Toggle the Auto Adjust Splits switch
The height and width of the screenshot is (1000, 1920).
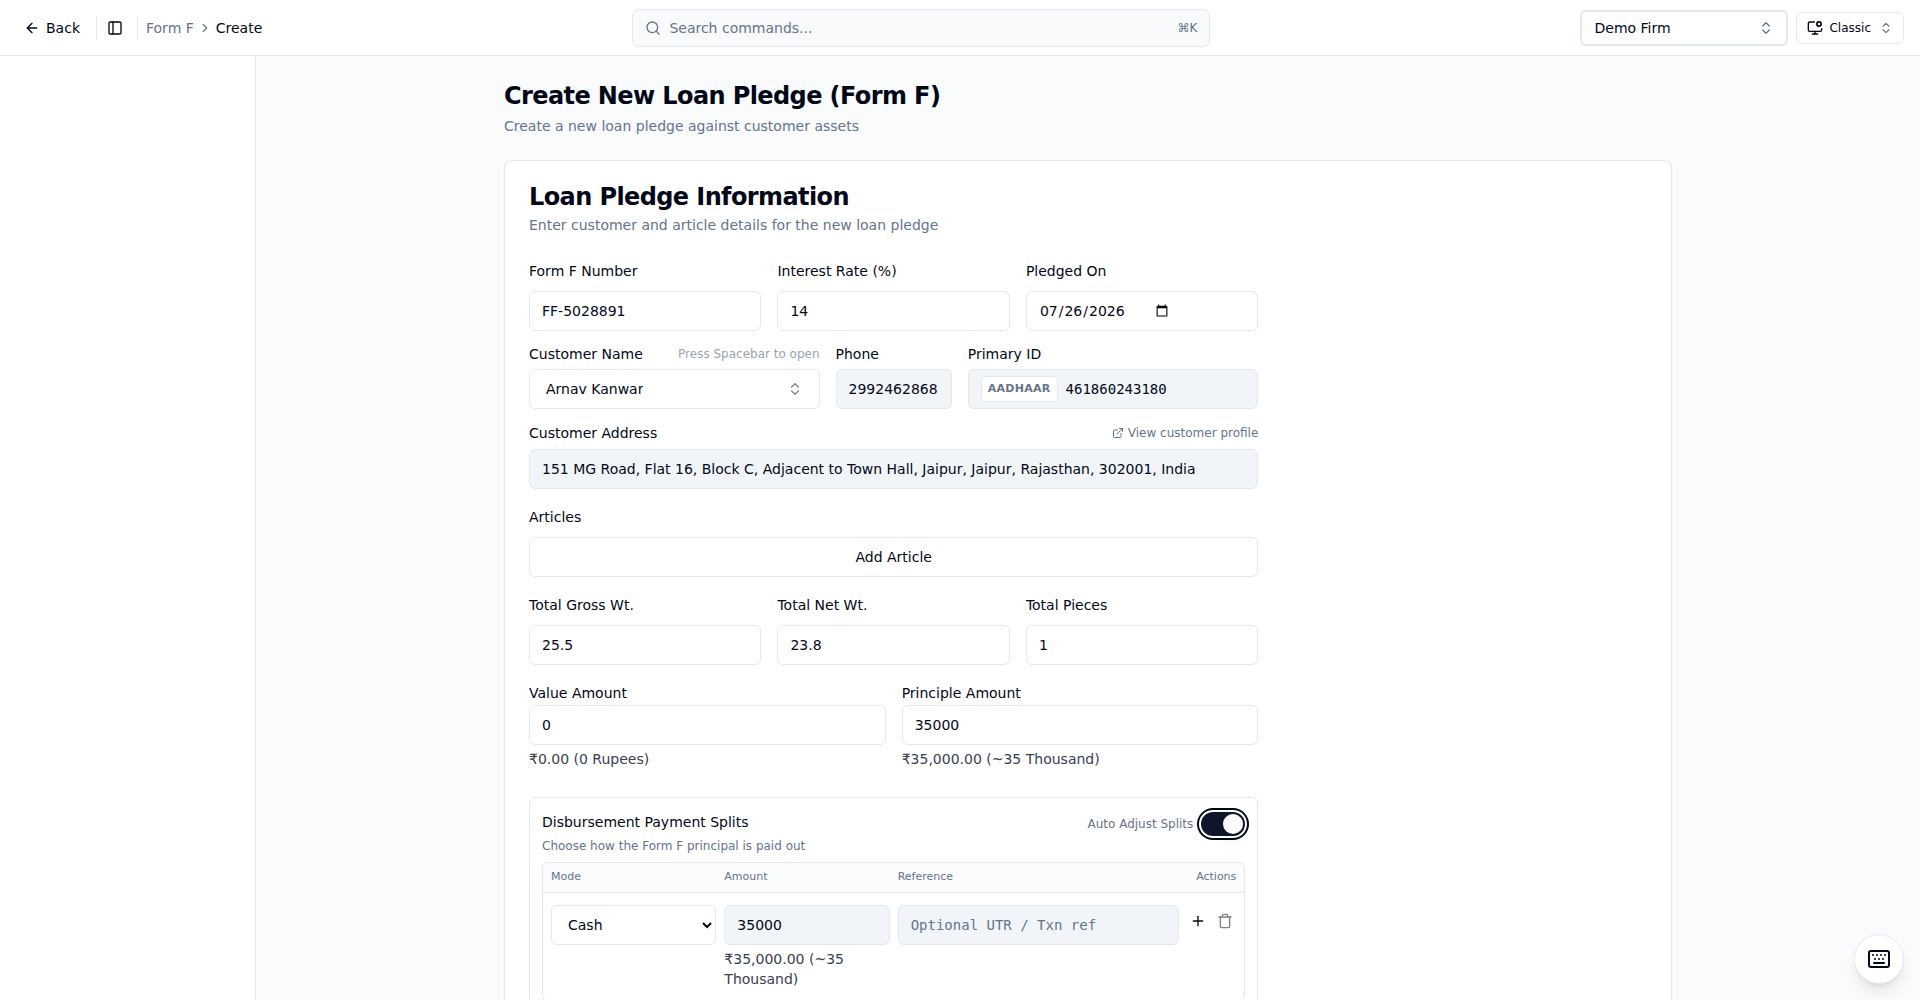click(x=1222, y=824)
